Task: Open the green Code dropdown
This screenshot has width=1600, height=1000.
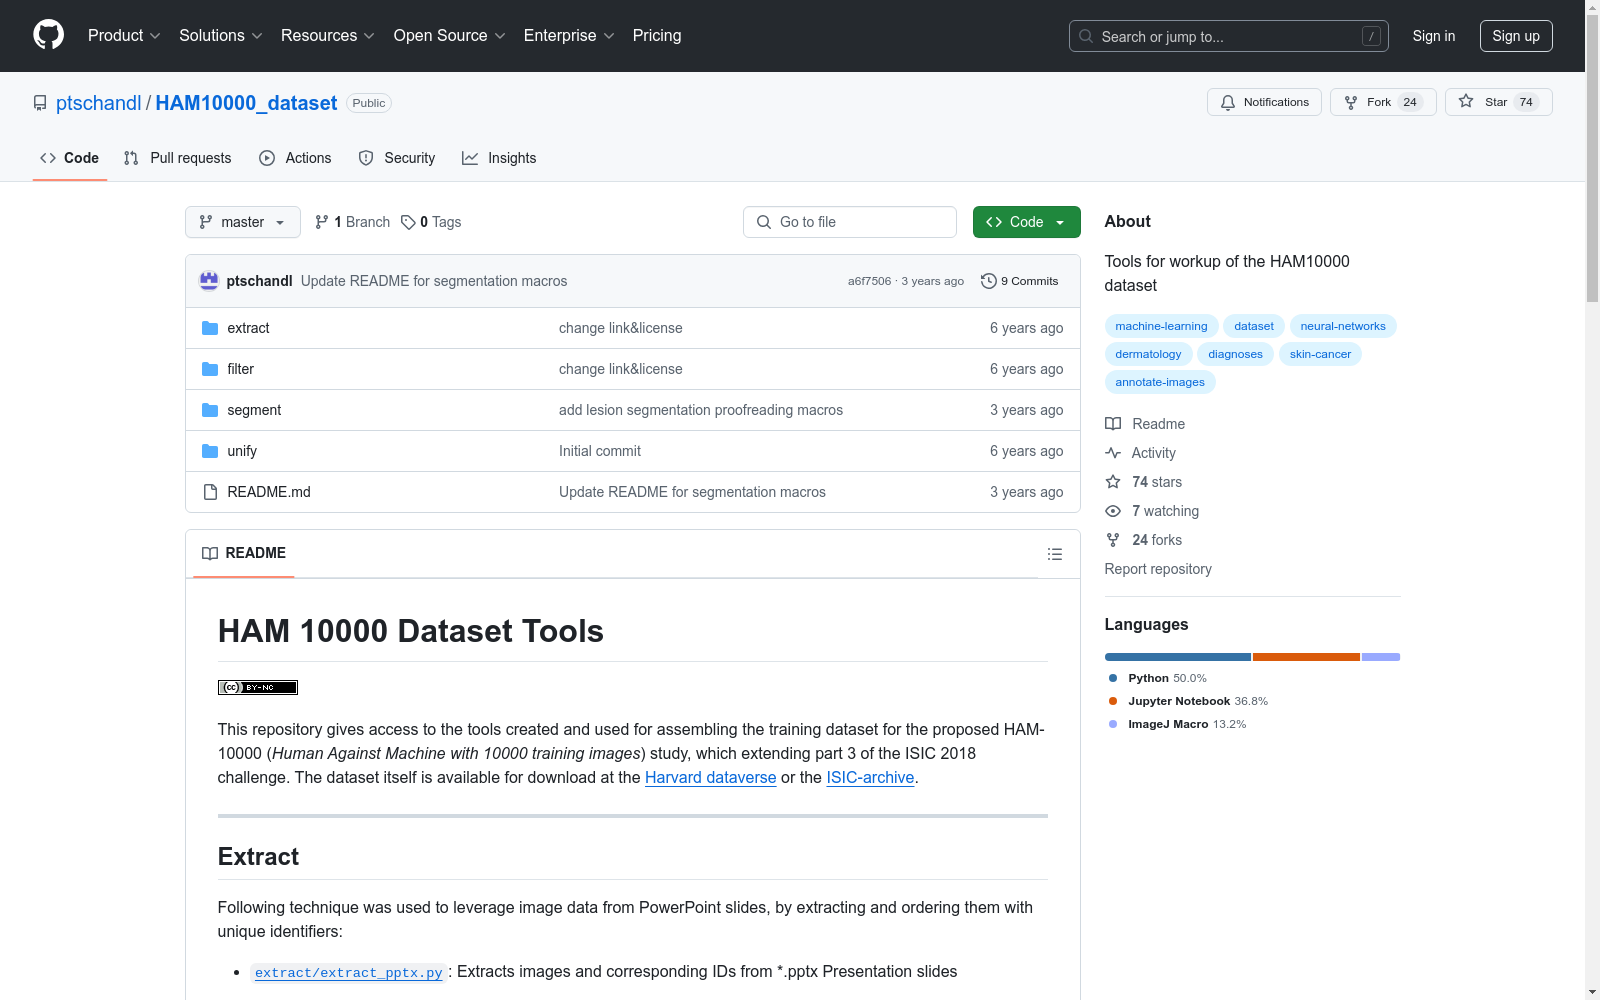Action: pyautogui.click(x=1026, y=222)
